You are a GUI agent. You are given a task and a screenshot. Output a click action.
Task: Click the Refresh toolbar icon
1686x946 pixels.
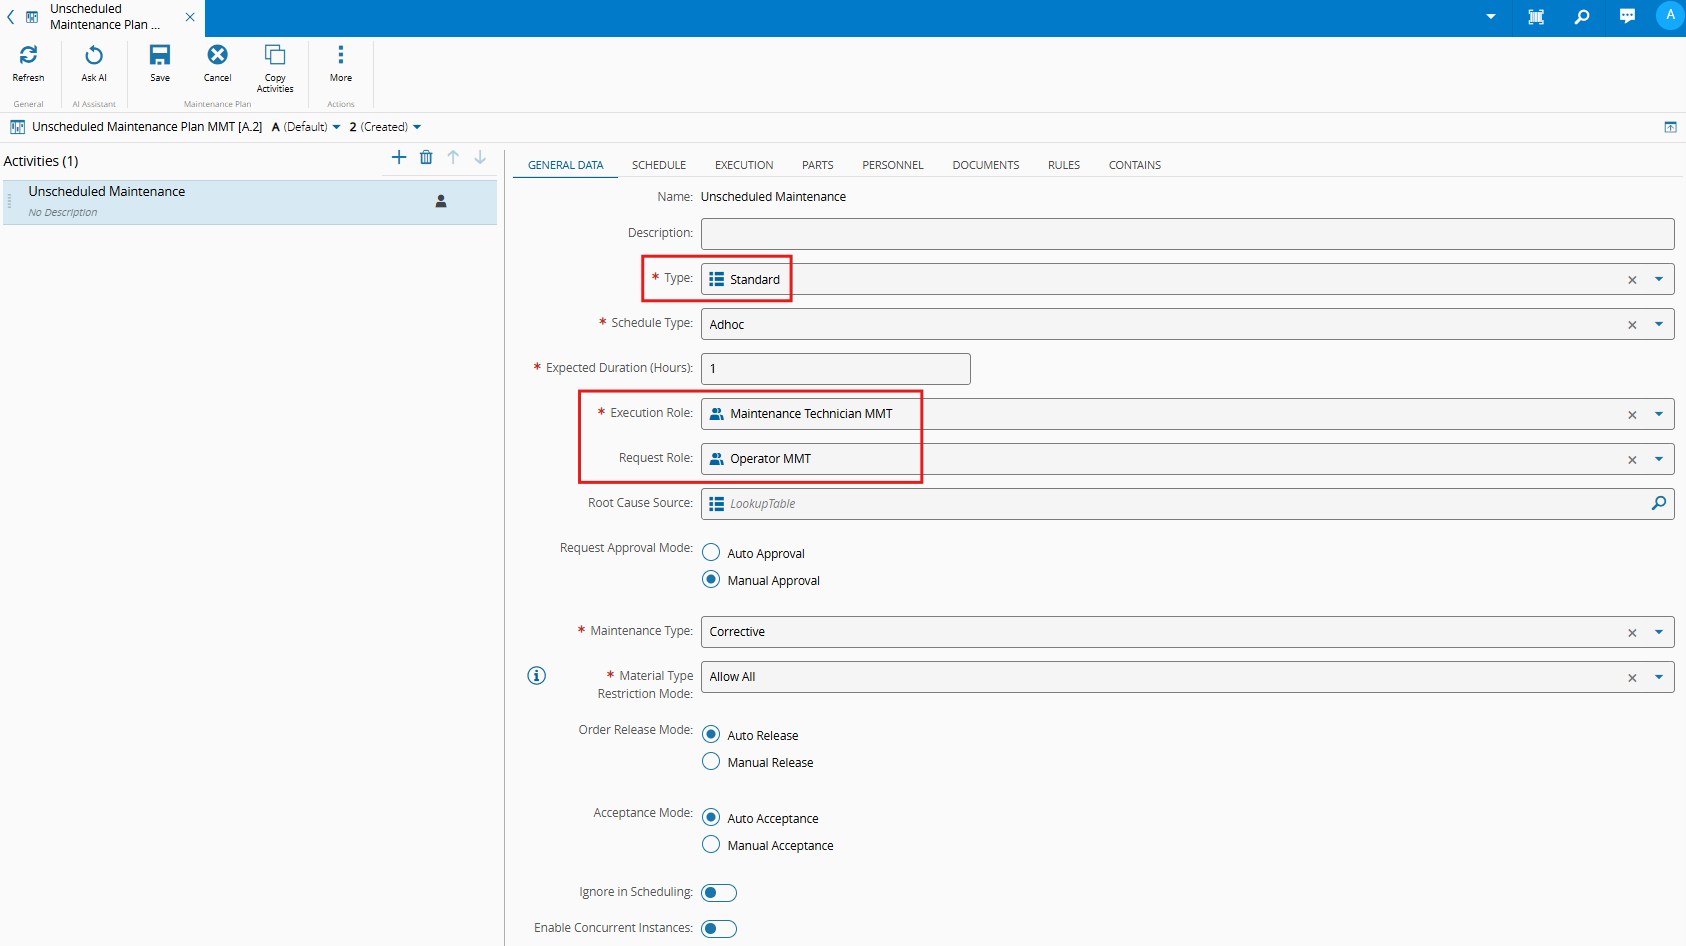[28, 55]
